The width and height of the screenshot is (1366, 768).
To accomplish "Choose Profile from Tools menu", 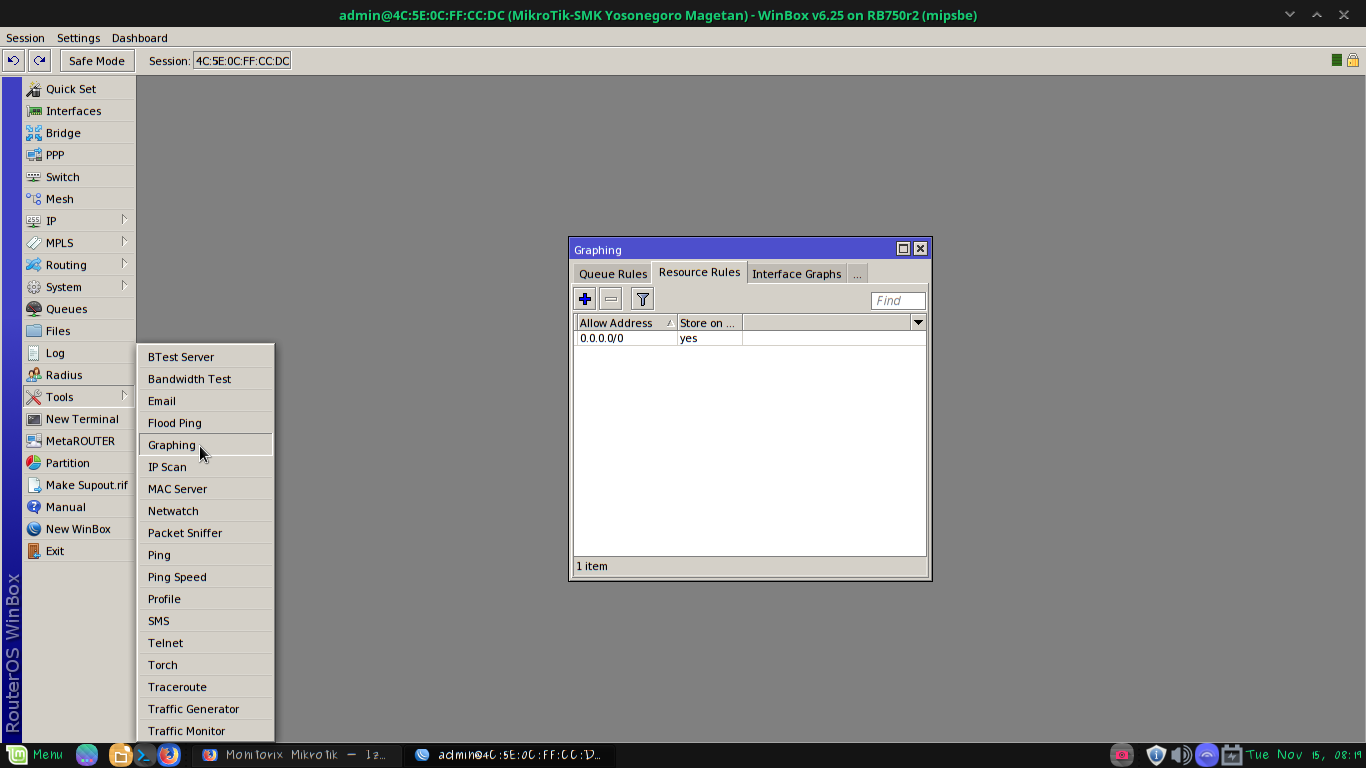I will coord(205,599).
